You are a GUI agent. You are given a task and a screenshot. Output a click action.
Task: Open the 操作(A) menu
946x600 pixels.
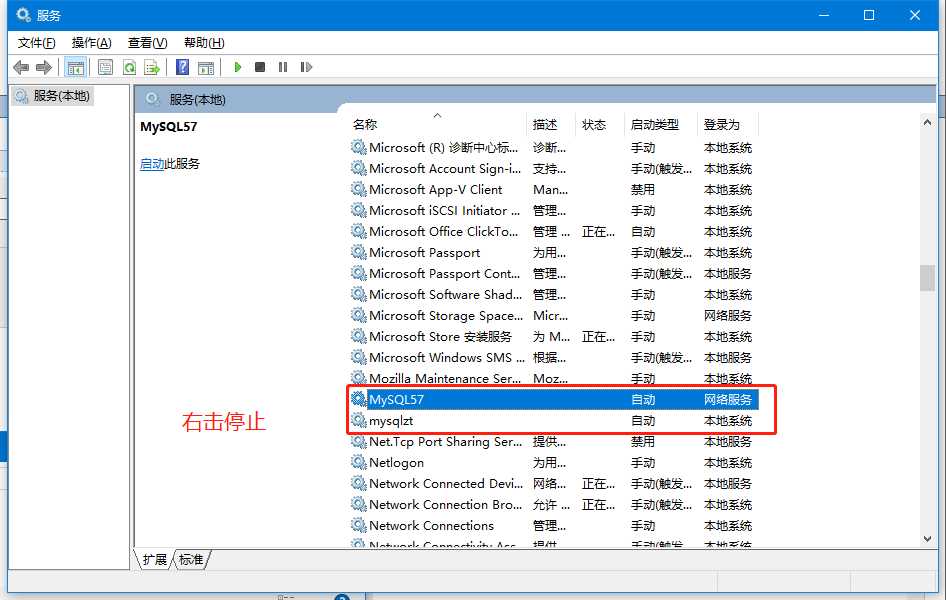click(92, 43)
